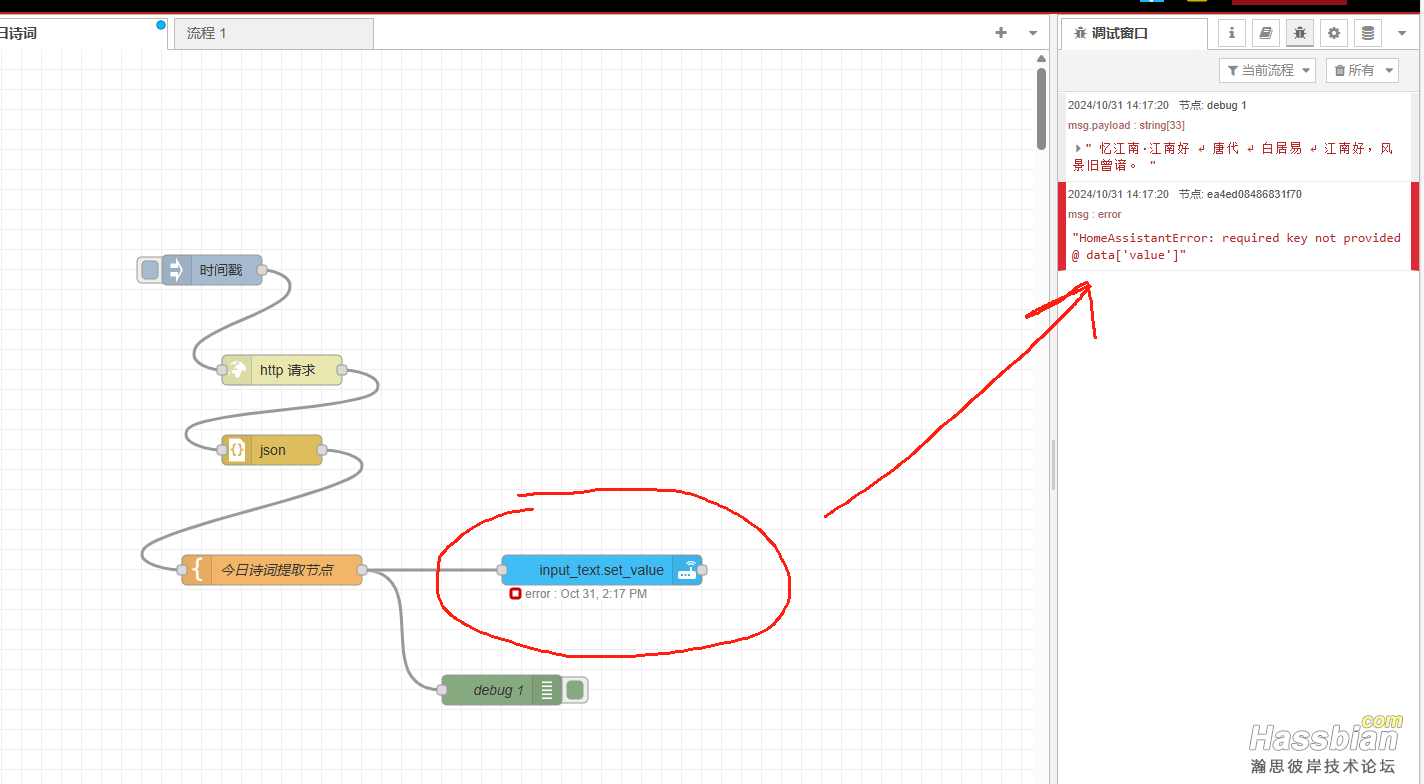Trigger the 时间戳 inject node button
Image resolution: width=1424 pixels, height=784 pixels.
point(150,270)
